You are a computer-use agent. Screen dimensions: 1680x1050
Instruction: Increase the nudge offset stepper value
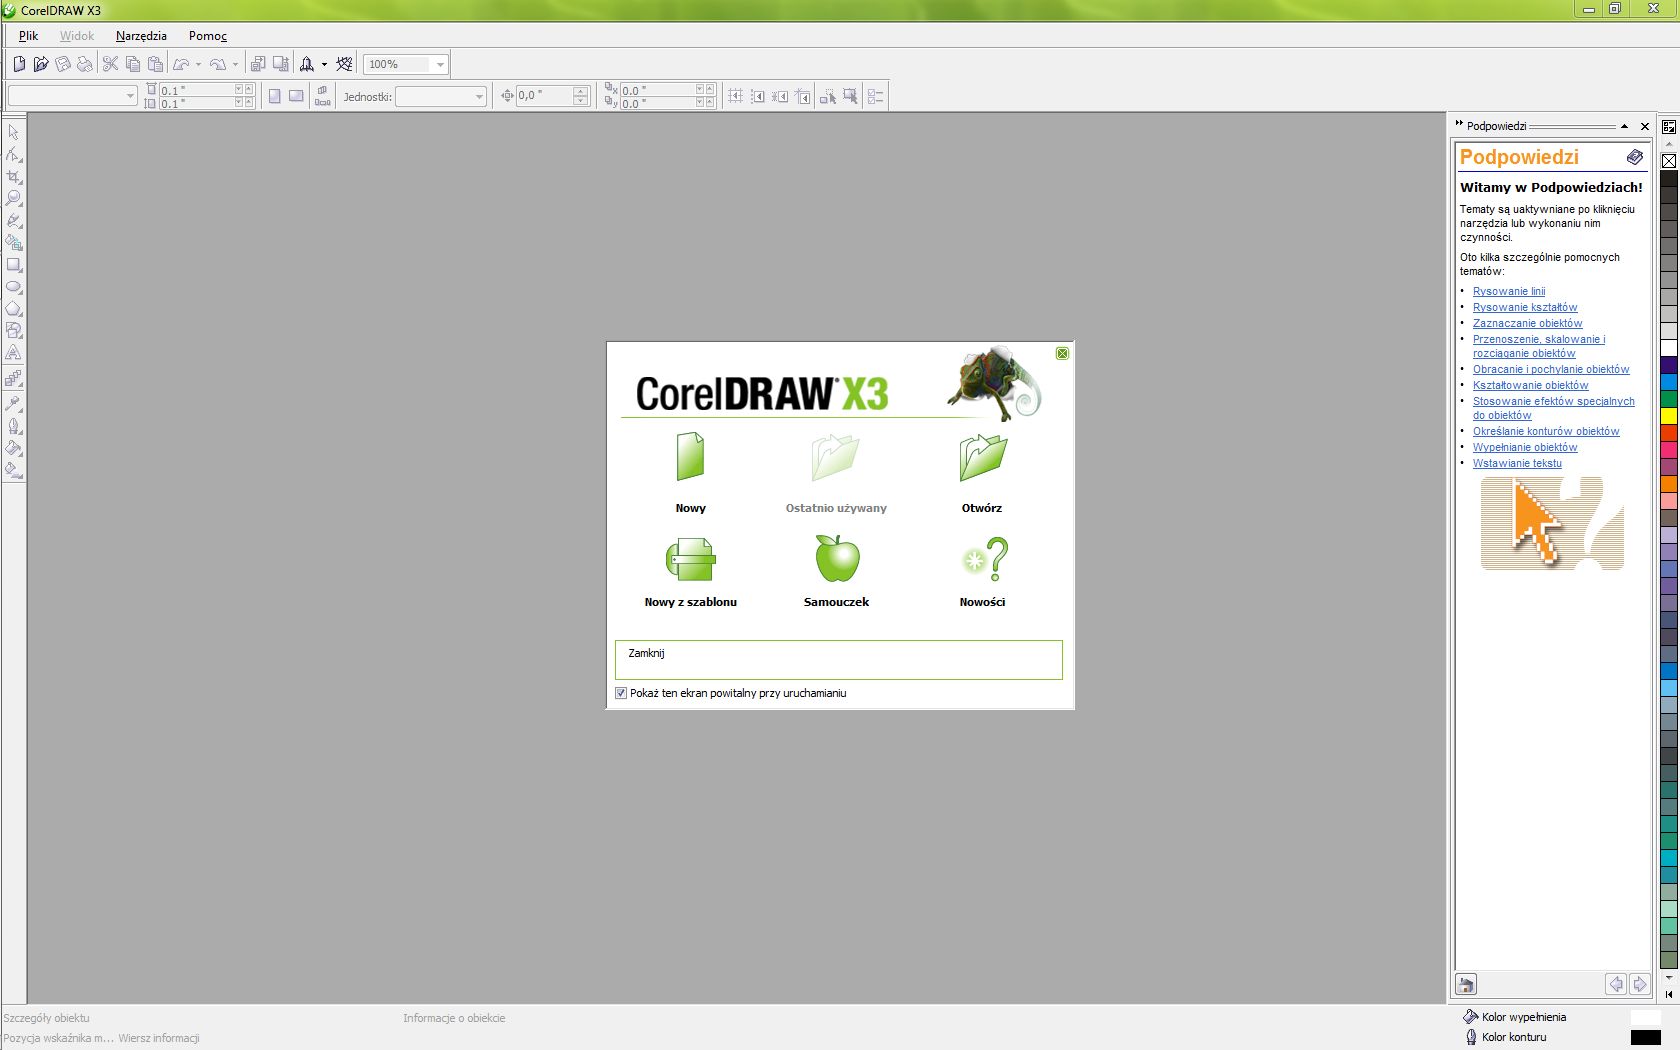tap(581, 91)
